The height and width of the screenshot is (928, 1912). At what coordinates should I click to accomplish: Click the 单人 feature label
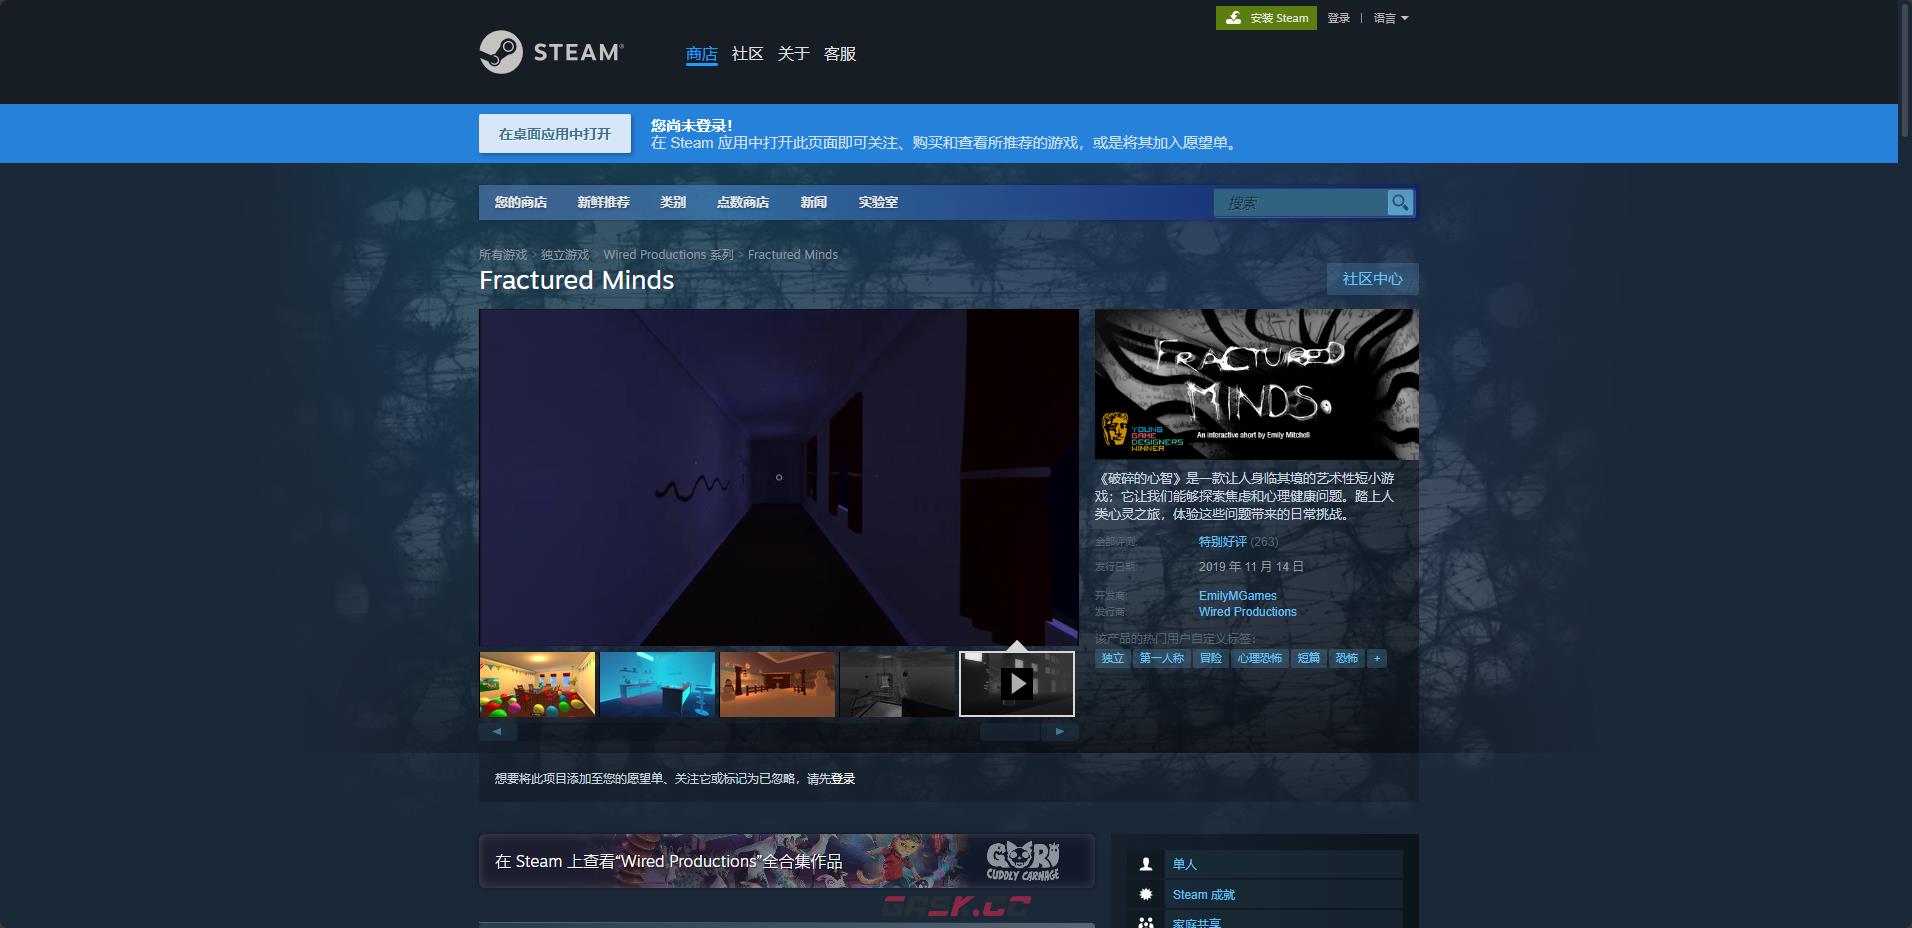pos(1185,864)
